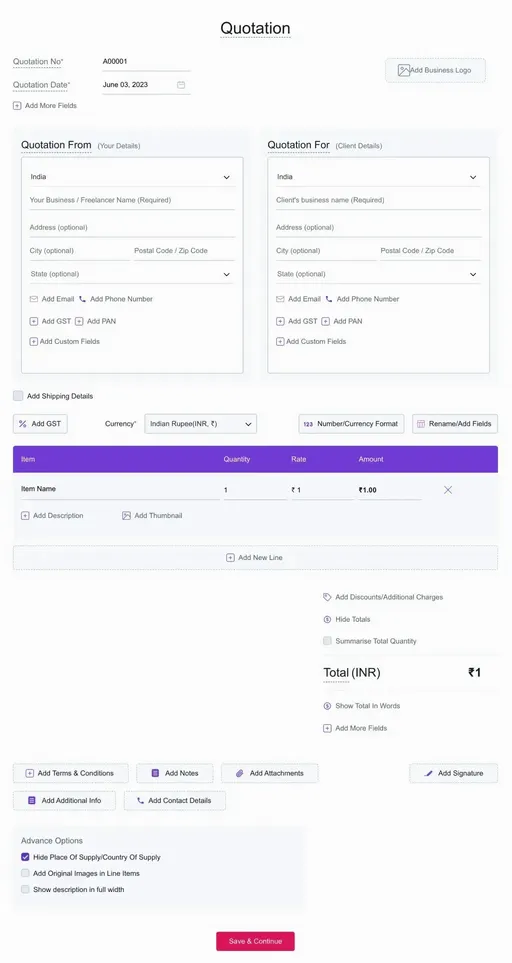Click the Add Thumbnail image icon
Viewport: 512px width, 963px height.
click(126, 515)
